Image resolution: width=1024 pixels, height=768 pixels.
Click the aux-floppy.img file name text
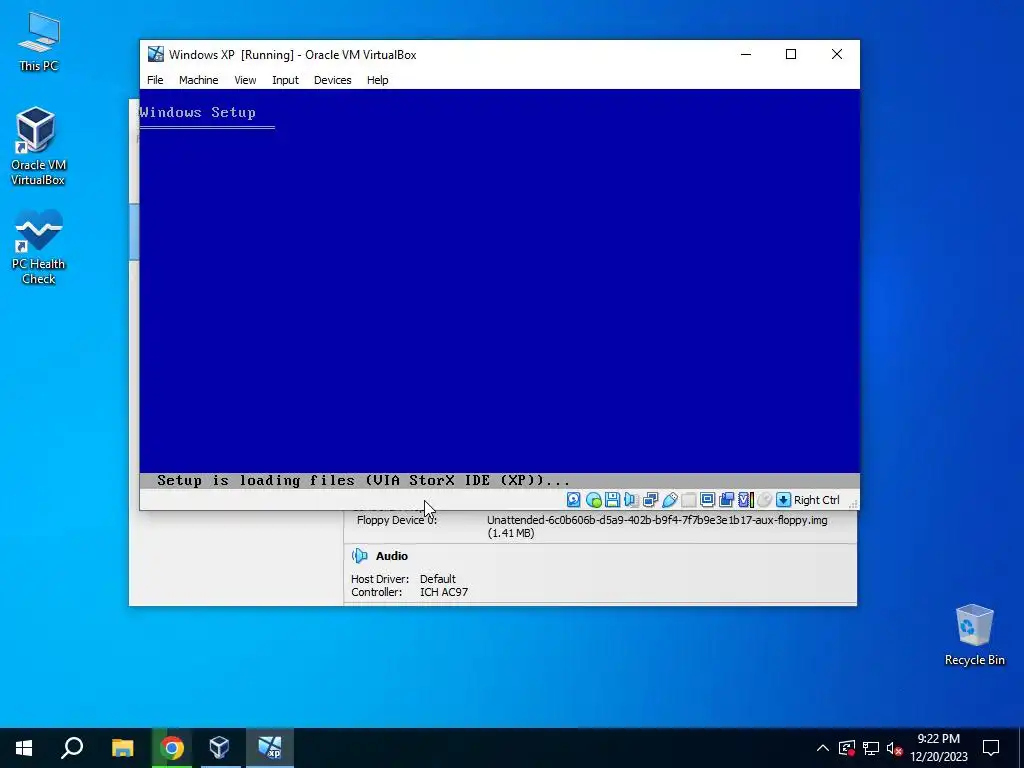pyautogui.click(x=657, y=520)
